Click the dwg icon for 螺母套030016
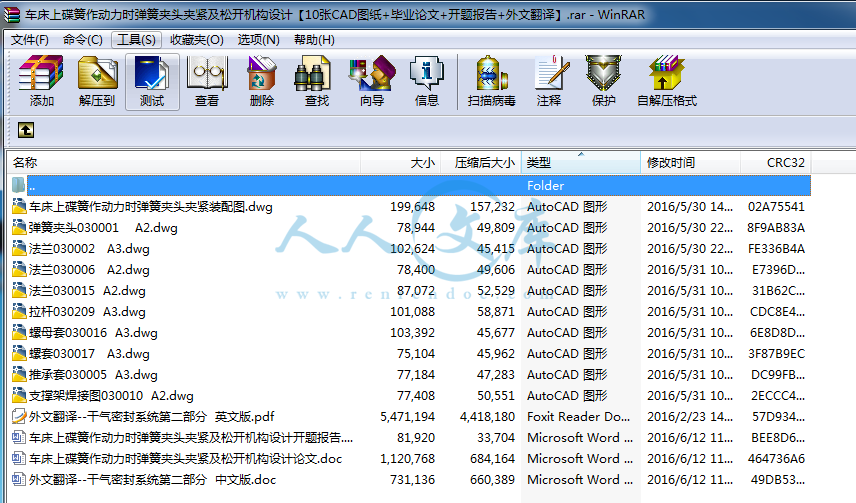Screen dimensions: 856x503 pos(19,332)
